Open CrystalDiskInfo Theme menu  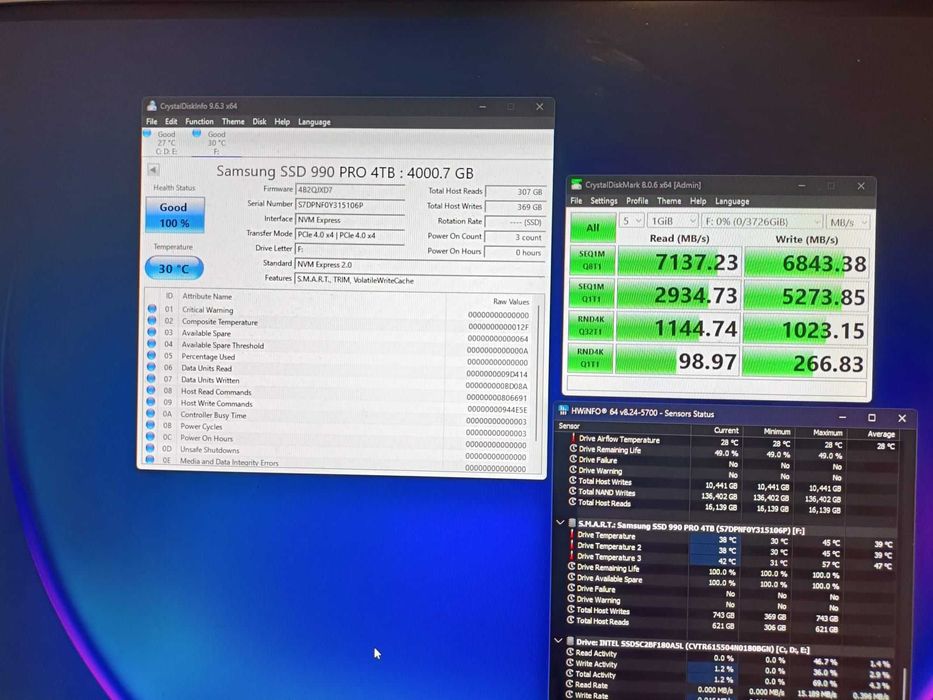(x=233, y=121)
